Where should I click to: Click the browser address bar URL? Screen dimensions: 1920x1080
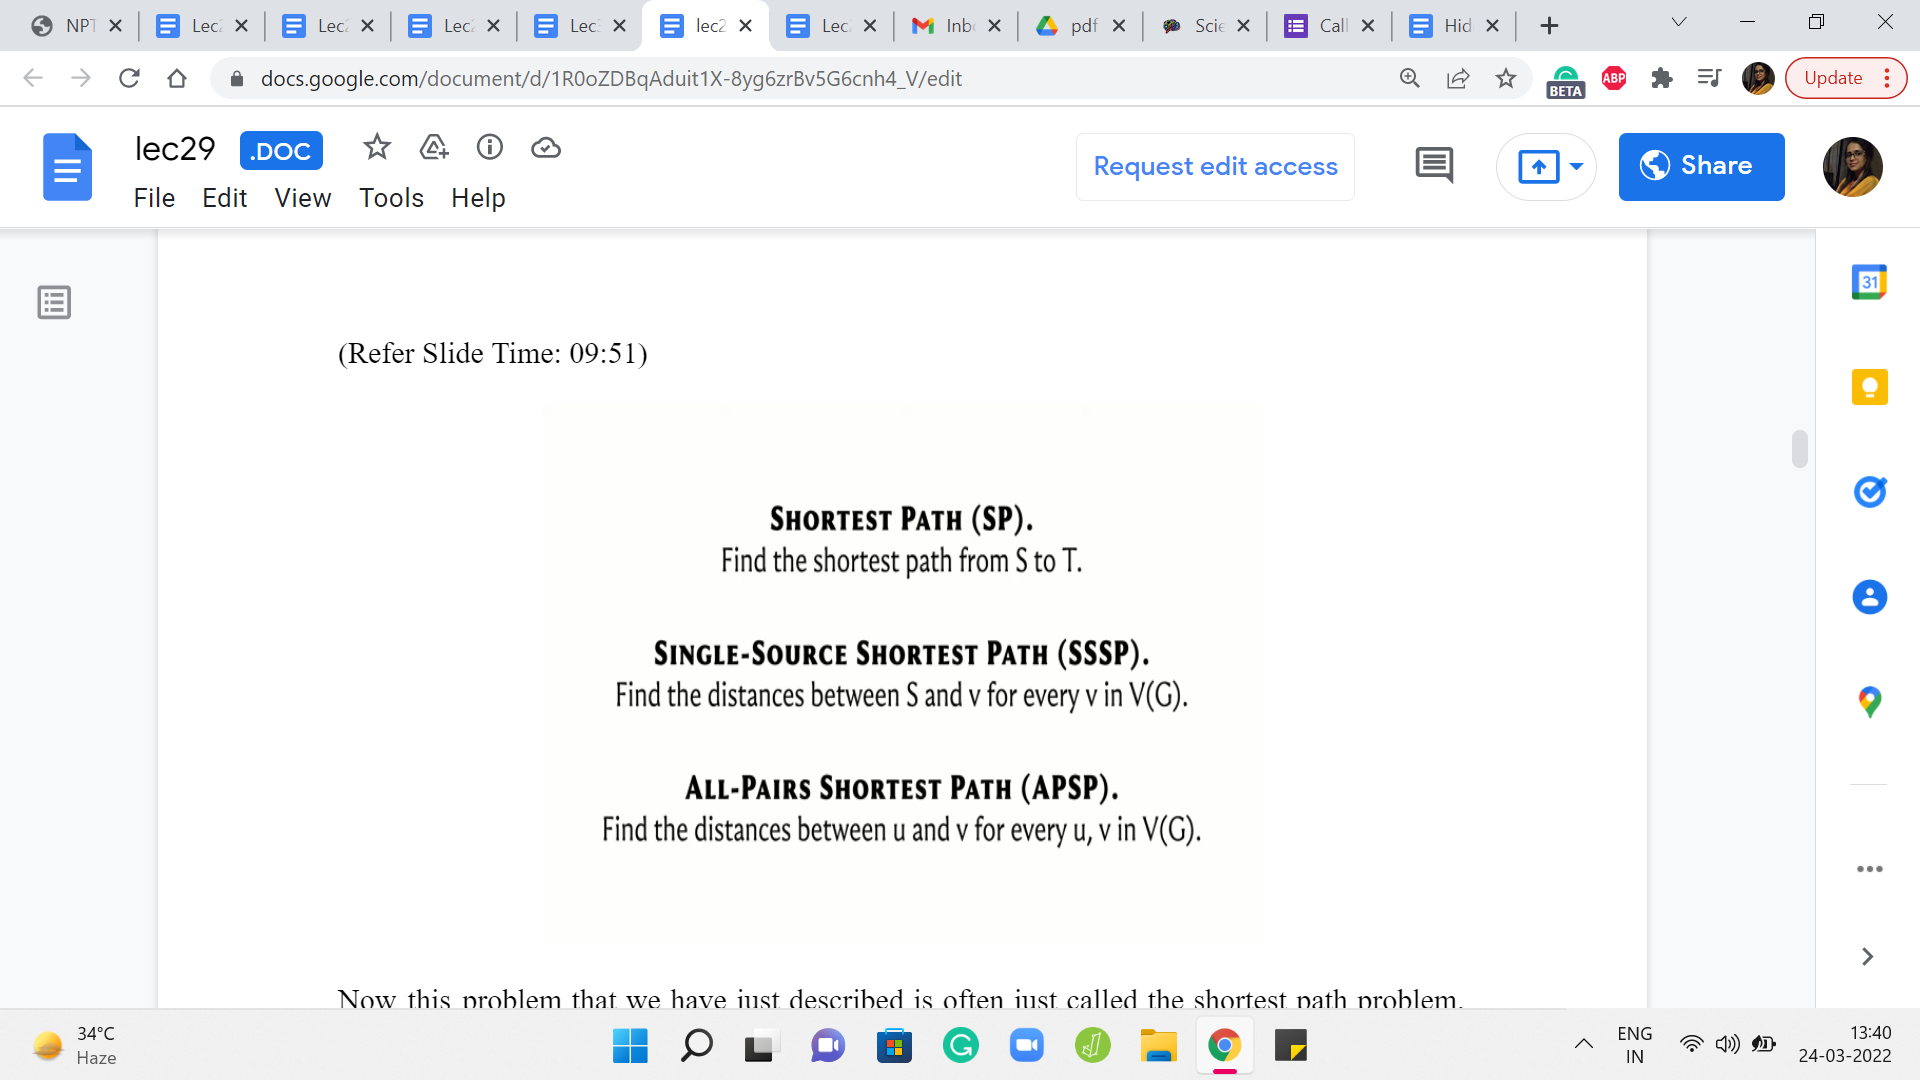tap(610, 79)
